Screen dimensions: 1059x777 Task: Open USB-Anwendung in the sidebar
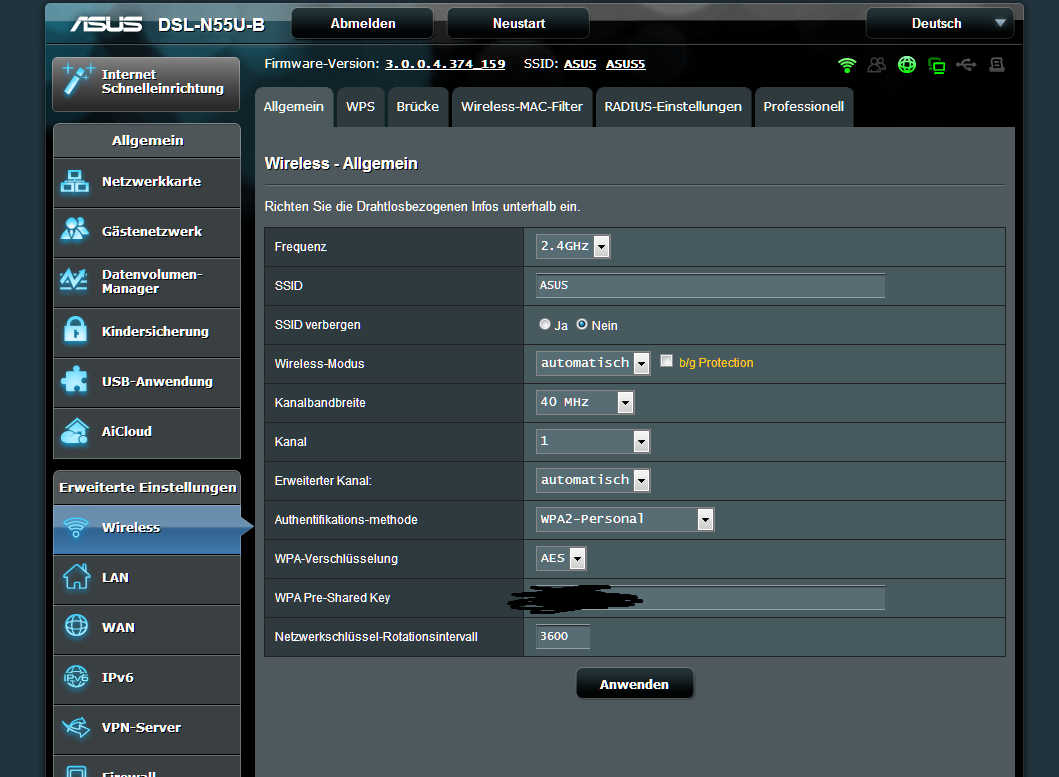pyautogui.click(x=147, y=382)
